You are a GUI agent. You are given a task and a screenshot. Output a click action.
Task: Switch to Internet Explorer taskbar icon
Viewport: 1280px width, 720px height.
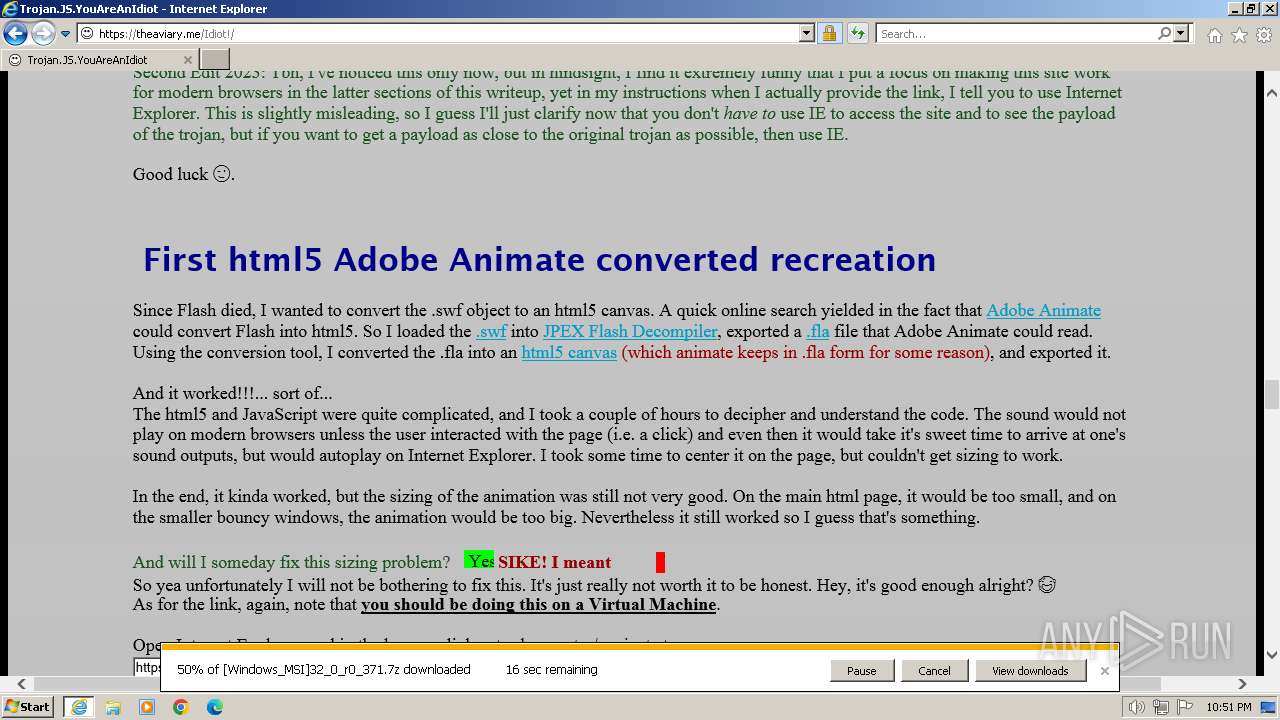[x=78, y=707]
